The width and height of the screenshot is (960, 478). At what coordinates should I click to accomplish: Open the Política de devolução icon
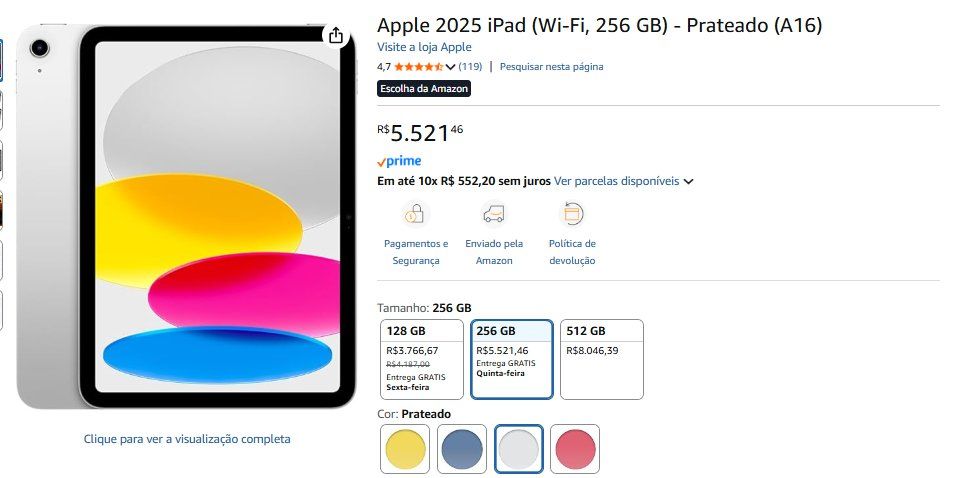point(572,214)
